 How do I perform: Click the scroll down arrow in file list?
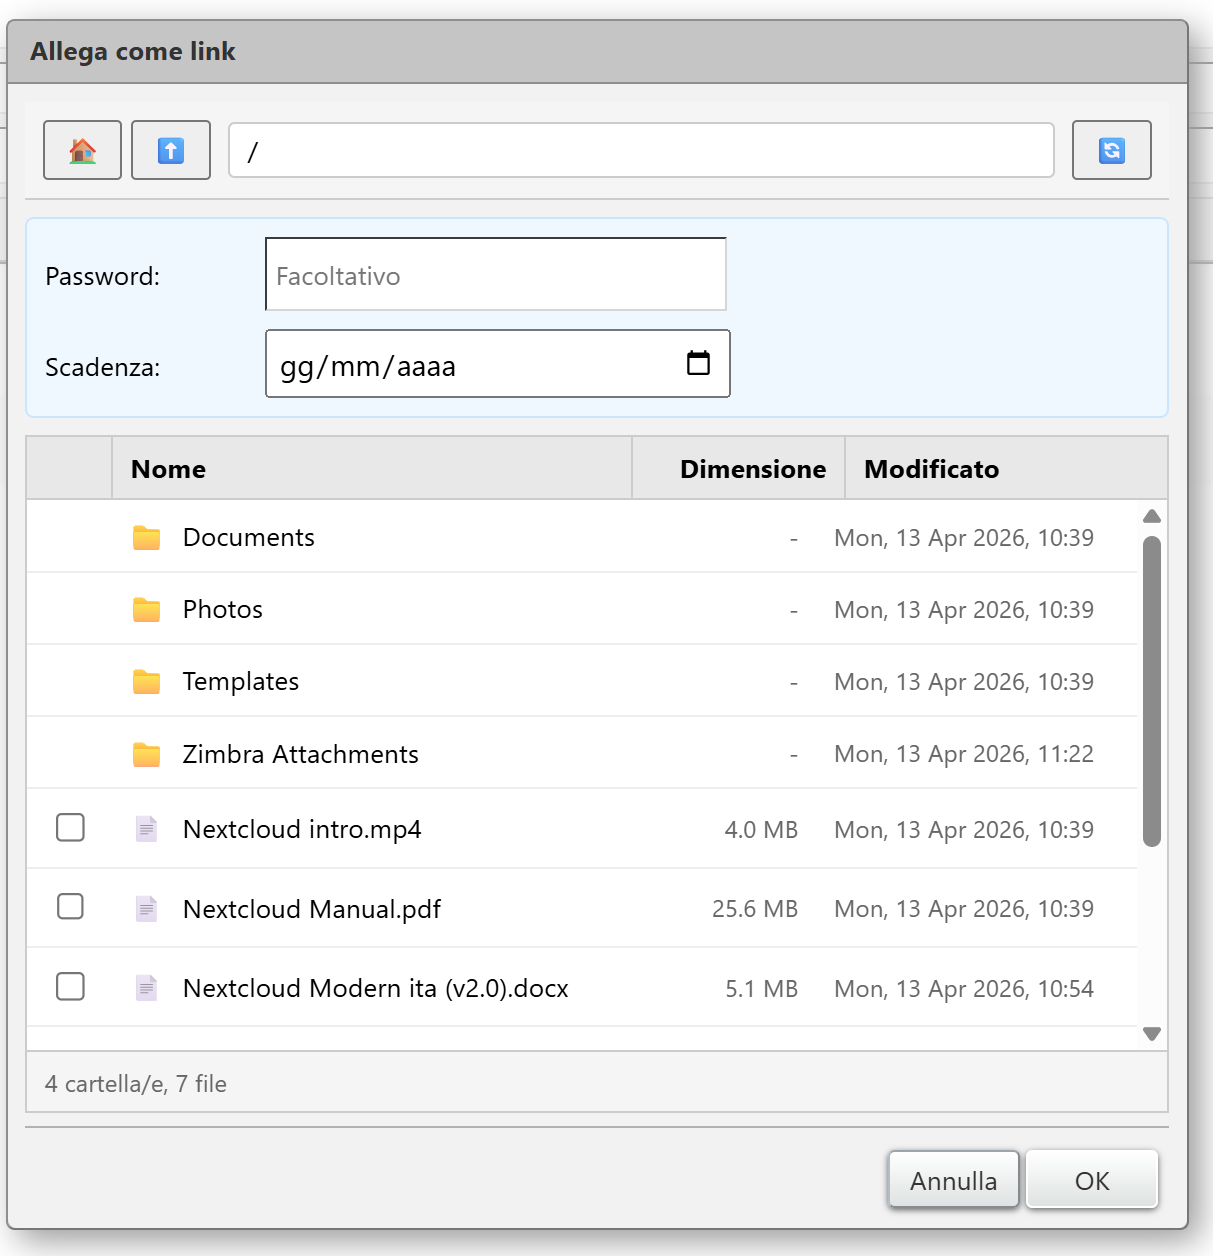coord(1151,1034)
